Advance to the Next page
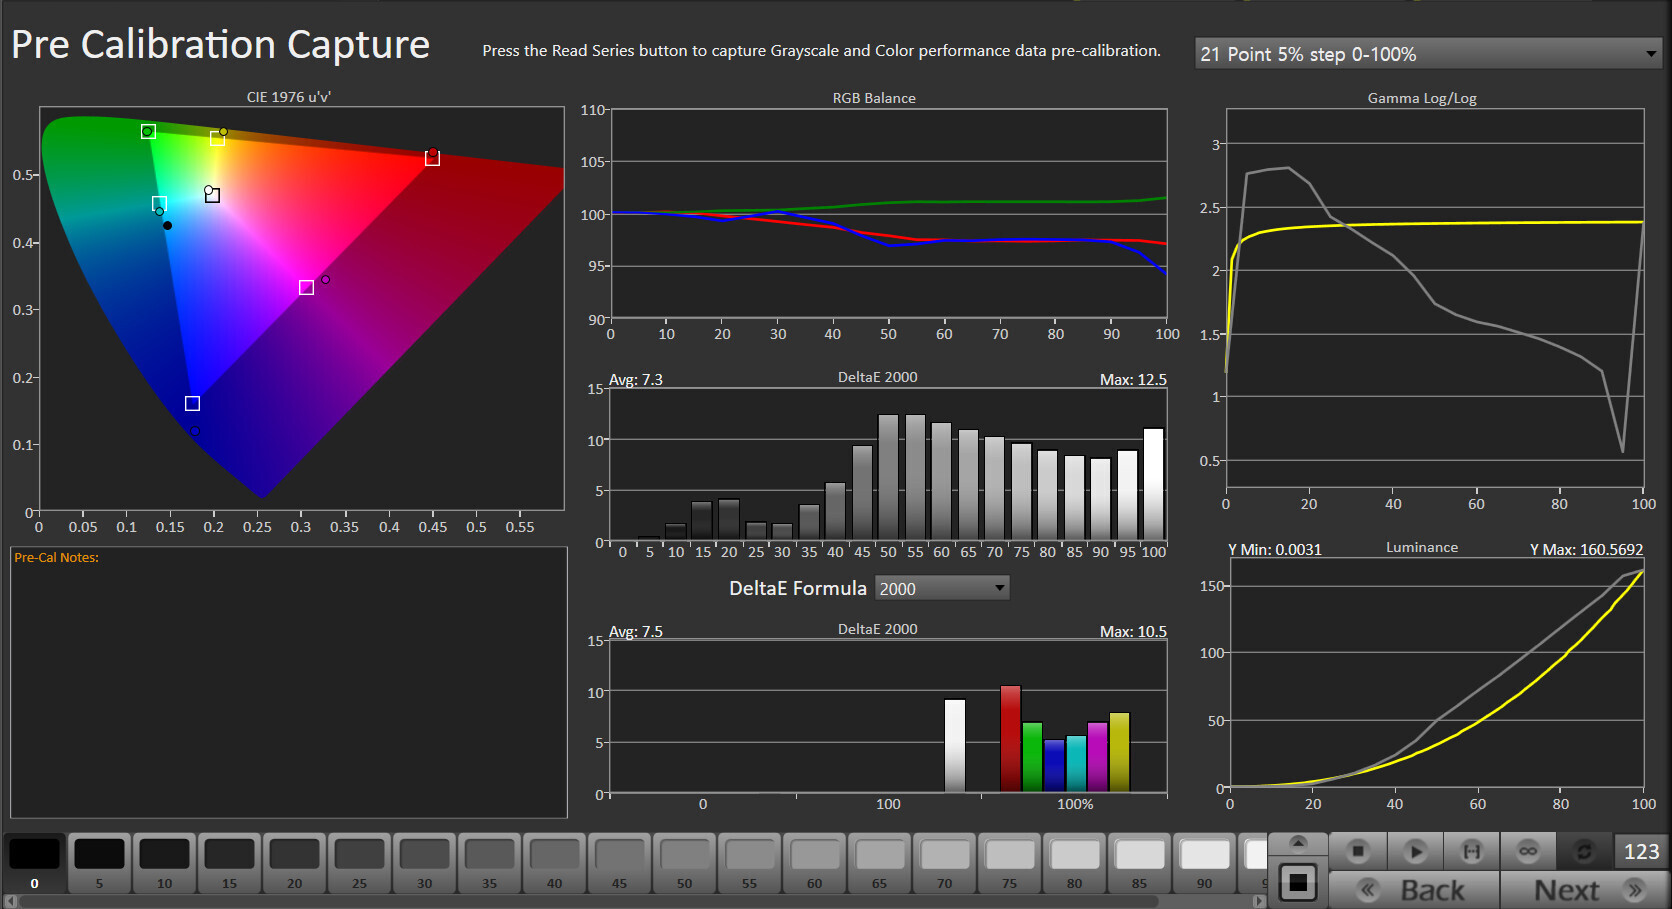 [x=1585, y=889]
